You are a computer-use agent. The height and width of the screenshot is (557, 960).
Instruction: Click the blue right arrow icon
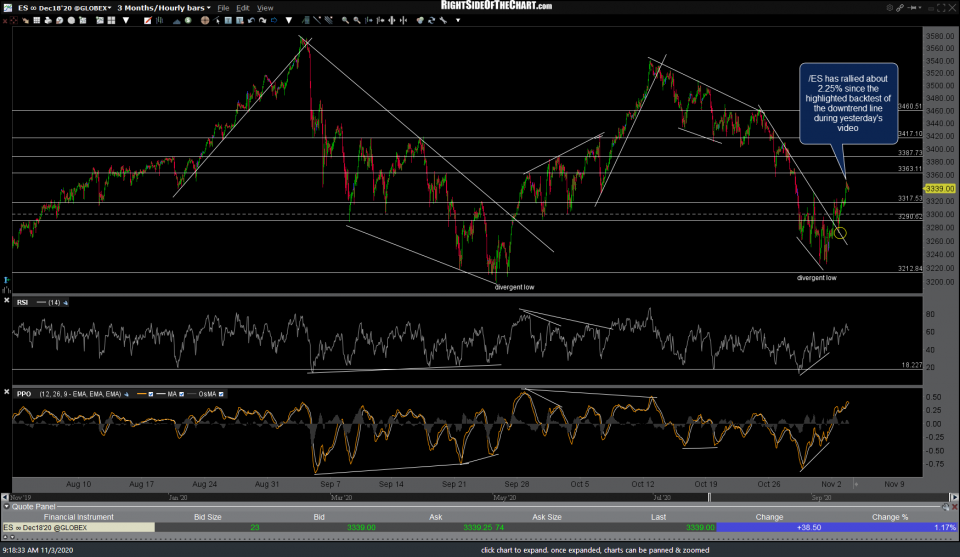274,20
